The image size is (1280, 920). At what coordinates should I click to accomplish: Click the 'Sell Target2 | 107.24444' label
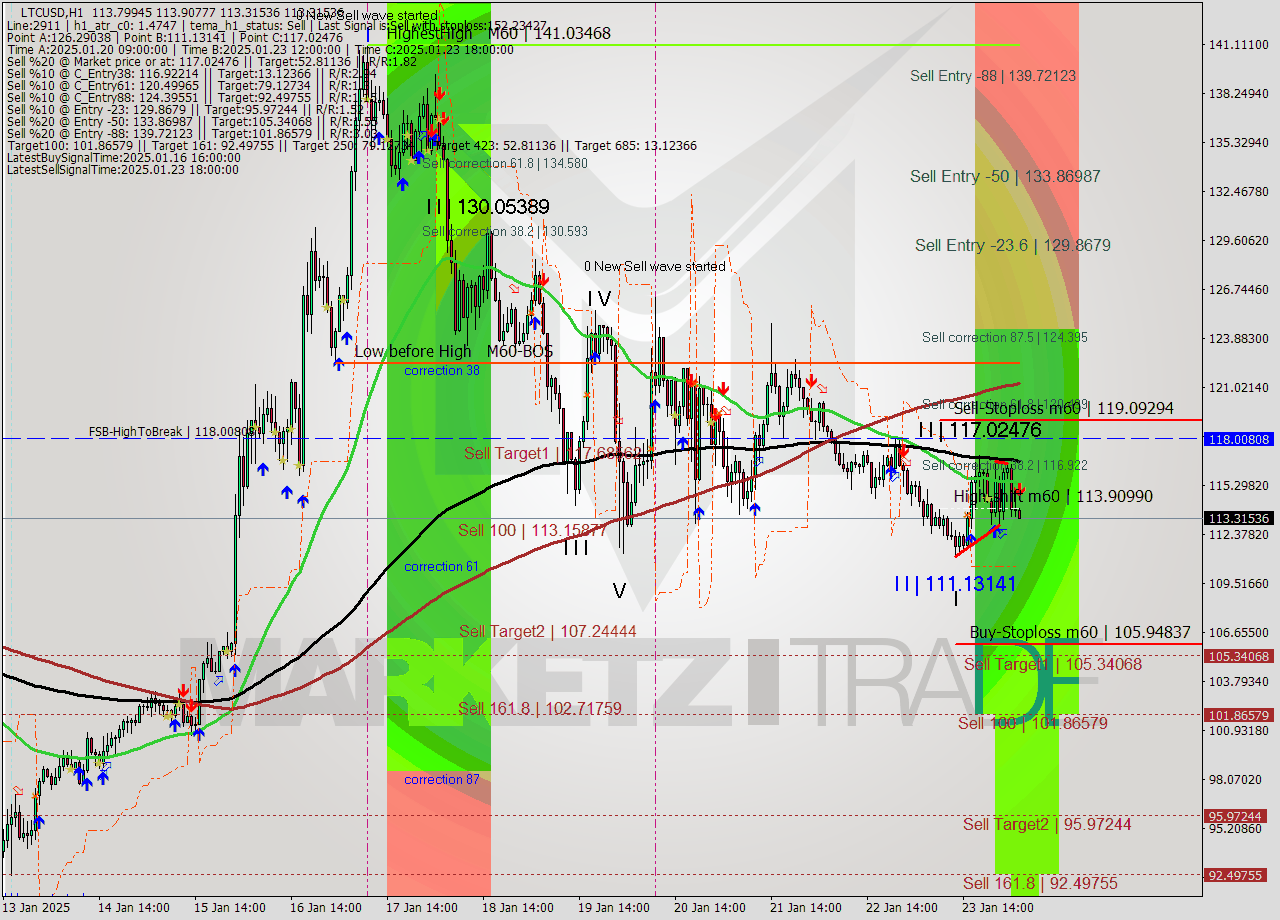pyautogui.click(x=547, y=632)
